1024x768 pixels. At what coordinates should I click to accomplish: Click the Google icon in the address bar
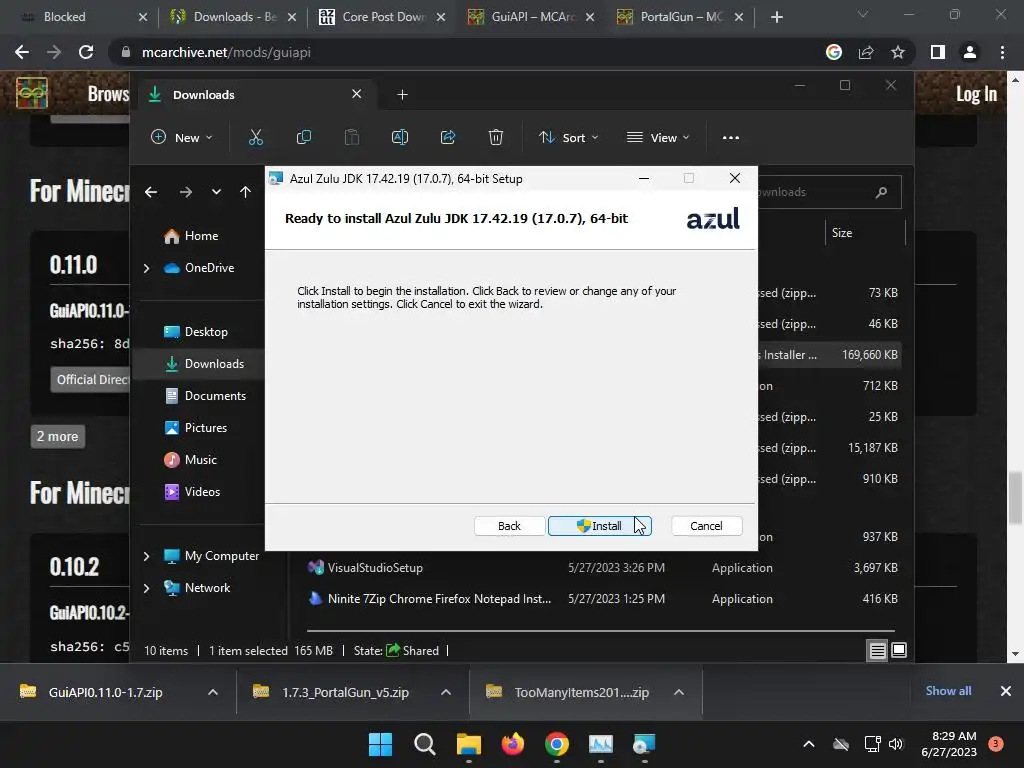tap(834, 52)
